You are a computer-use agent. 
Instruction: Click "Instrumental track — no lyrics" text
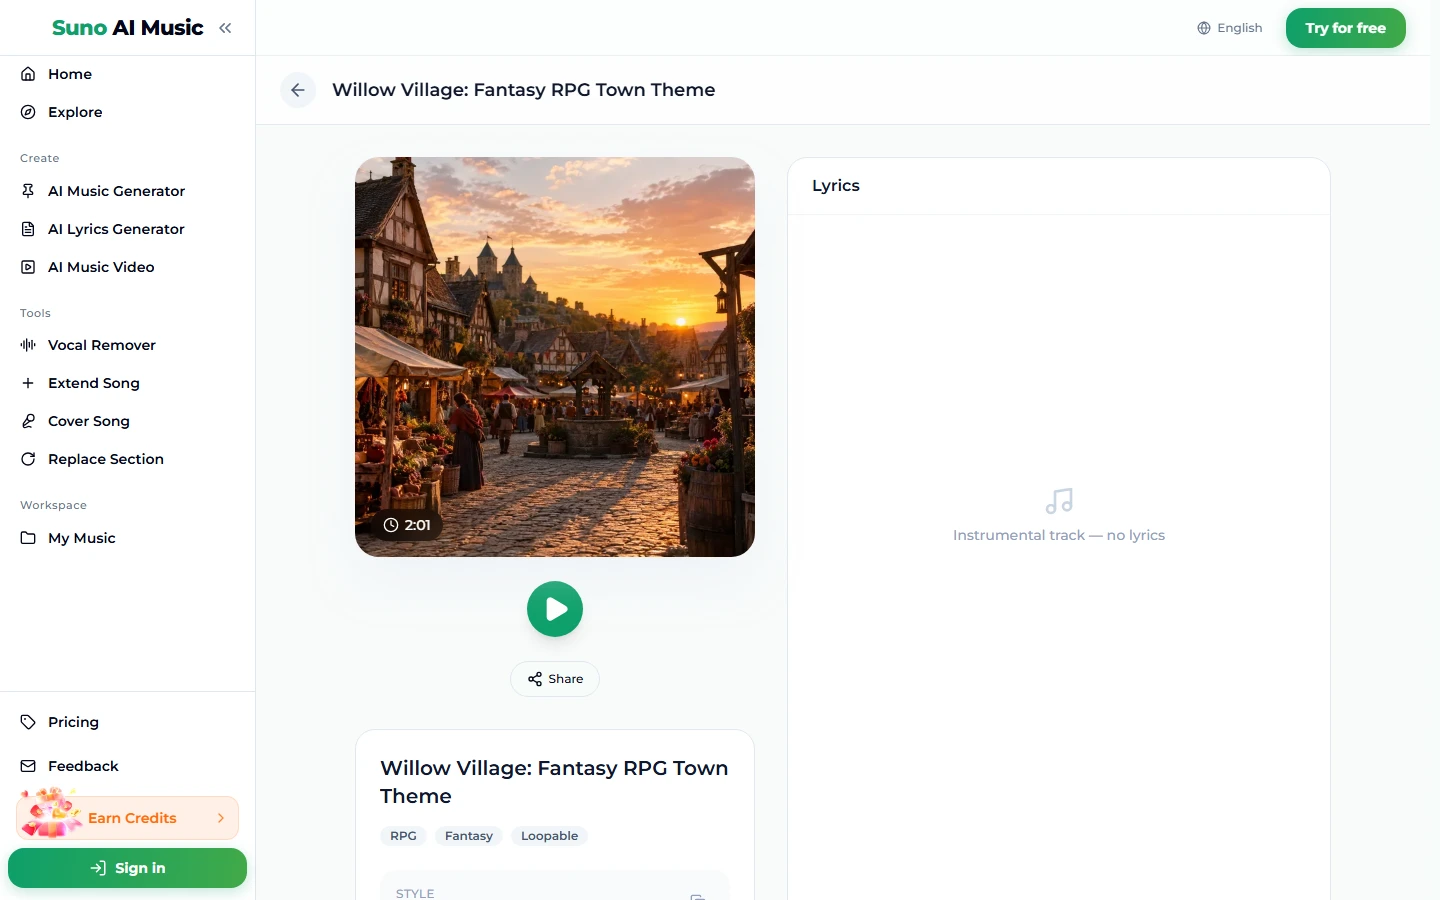1059,535
